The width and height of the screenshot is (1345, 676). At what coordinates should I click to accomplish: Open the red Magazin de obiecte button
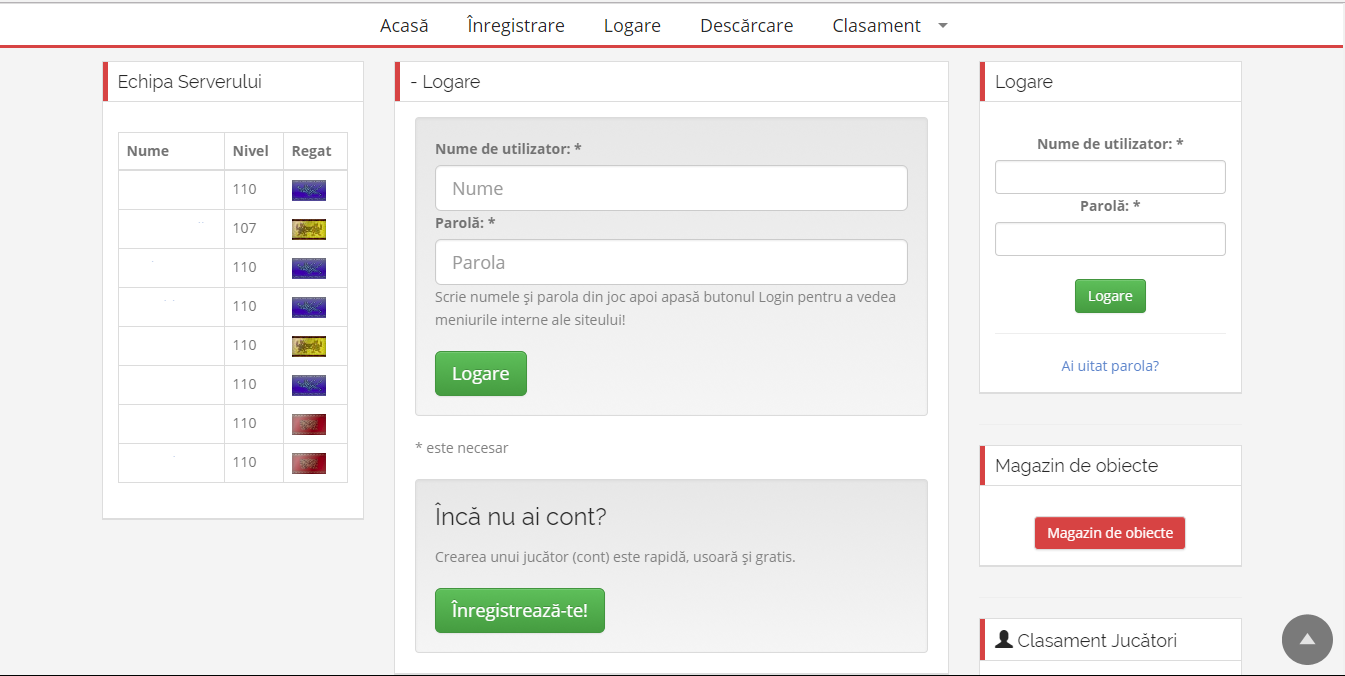coord(1110,533)
